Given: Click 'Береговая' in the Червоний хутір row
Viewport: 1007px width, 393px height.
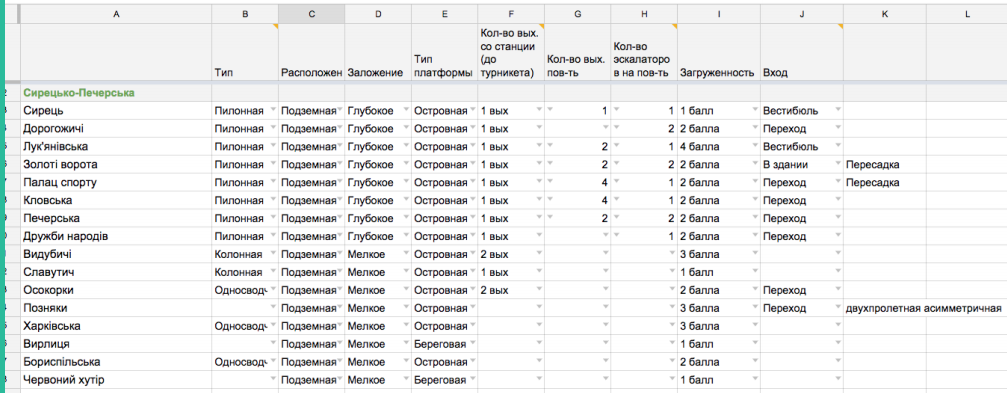Looking at the screenshot, I should (x=440, y=380).
